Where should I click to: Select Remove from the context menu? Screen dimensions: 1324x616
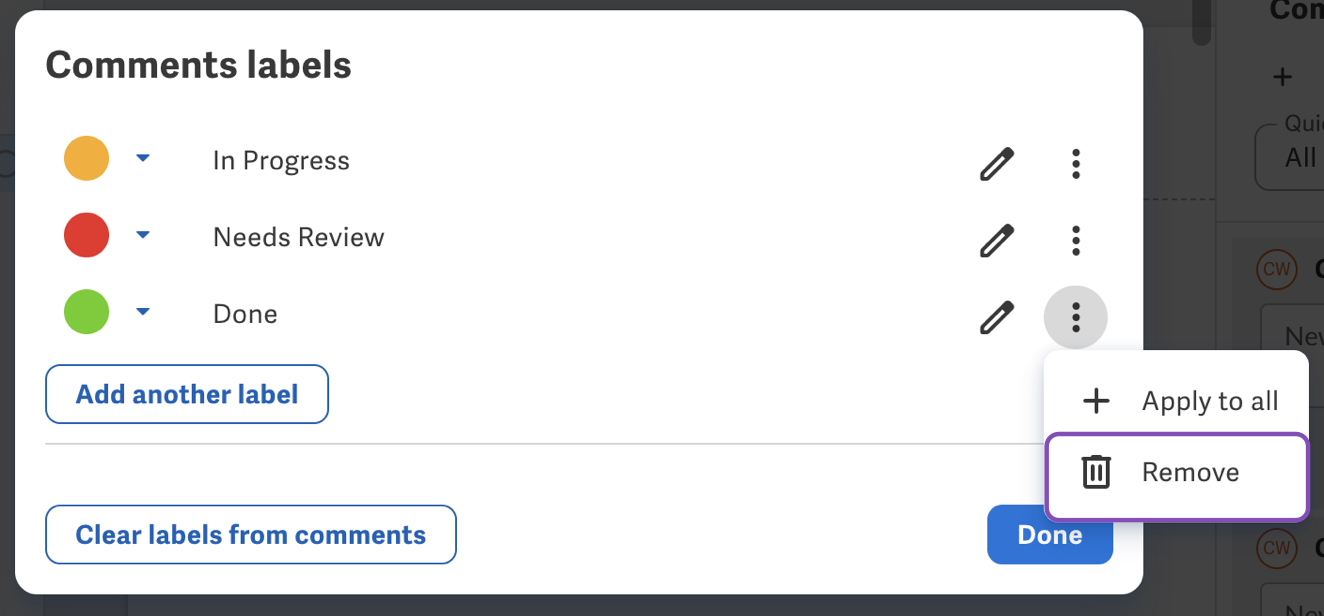[1176, 472]
